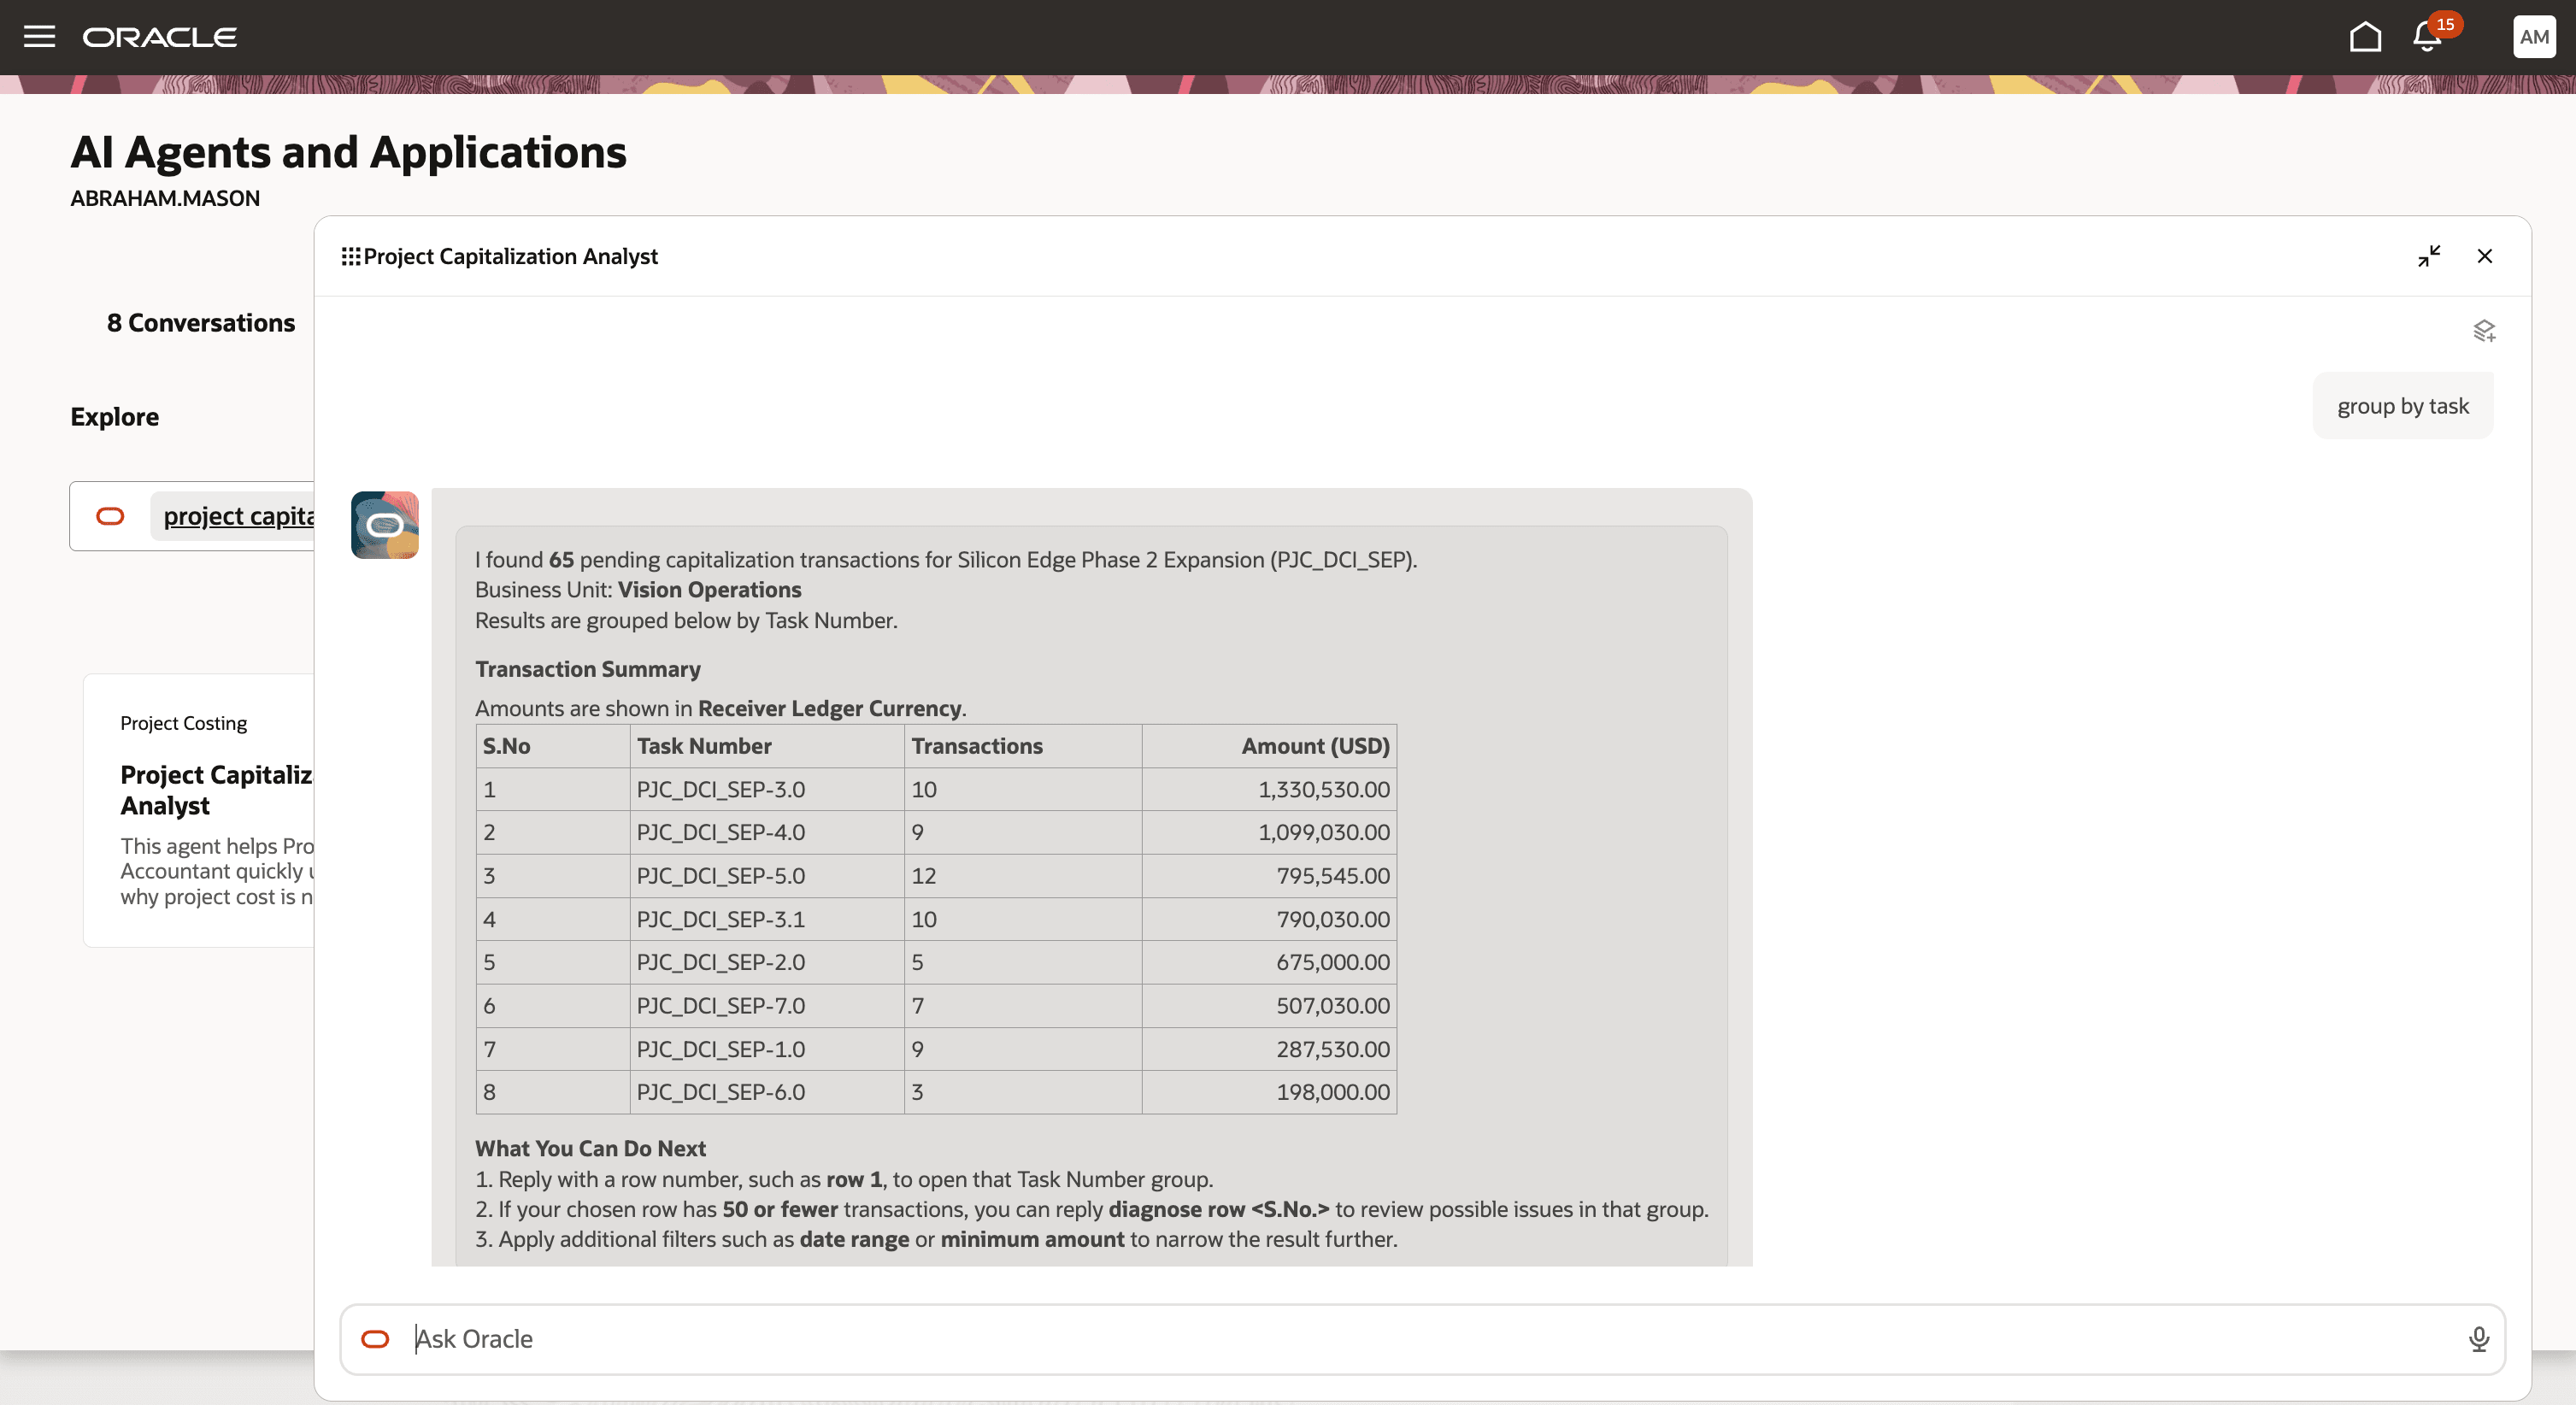The image size is (2576, 1405).
Task: Click the amount 795,545.00
Action: pyautogui.click(x=1332, y=876)
